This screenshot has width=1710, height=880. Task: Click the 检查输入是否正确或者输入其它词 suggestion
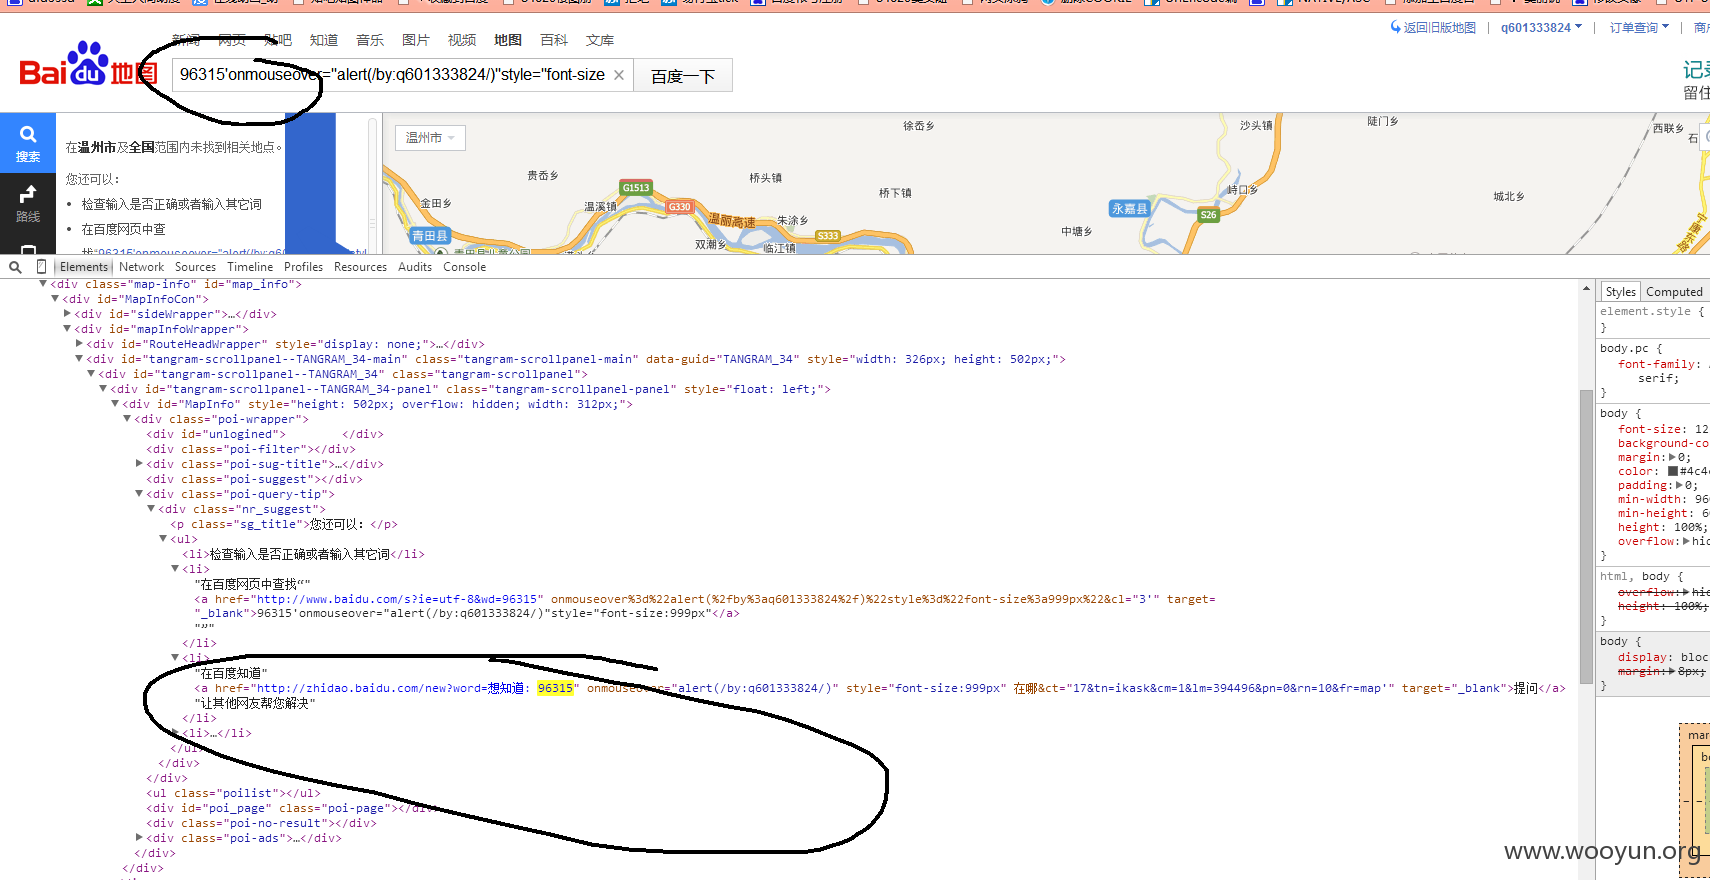click(x=171, y=204)
